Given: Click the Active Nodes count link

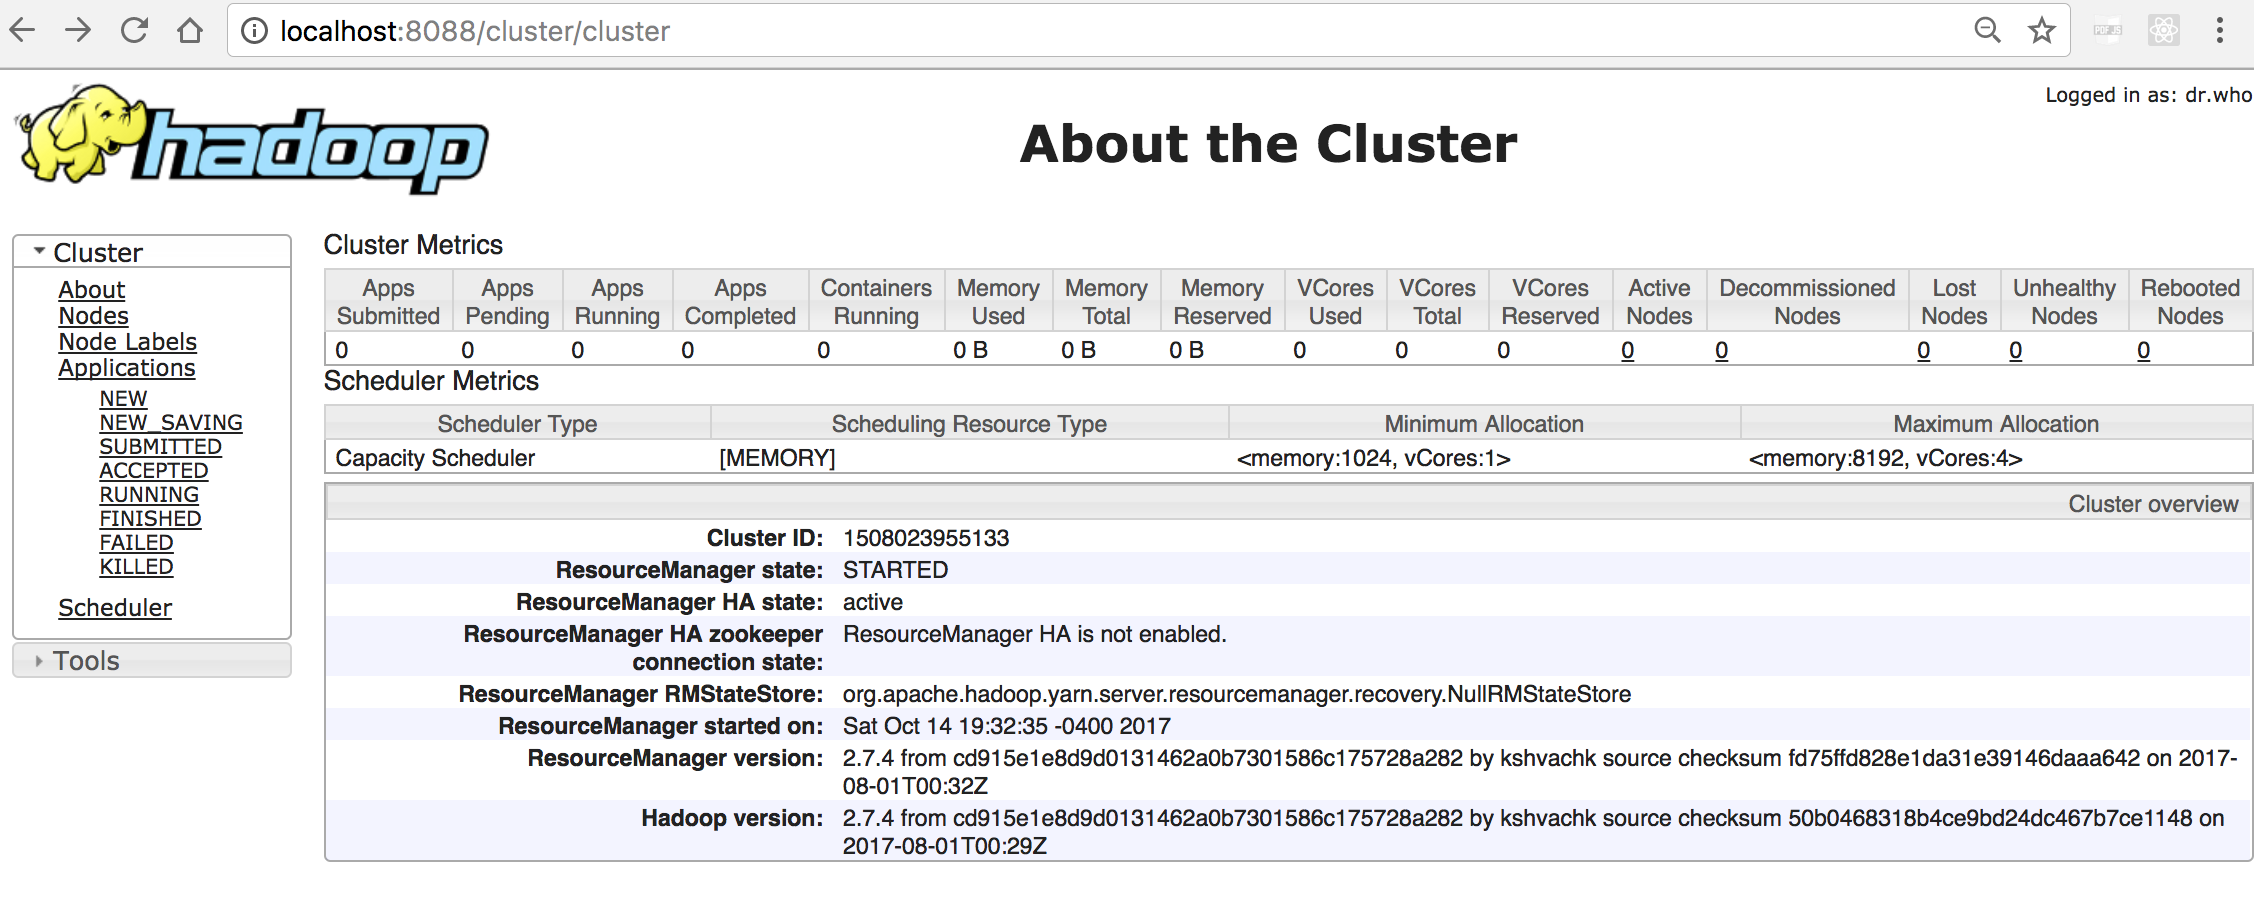Looking at the screenshot, I should click(1628, 350).
